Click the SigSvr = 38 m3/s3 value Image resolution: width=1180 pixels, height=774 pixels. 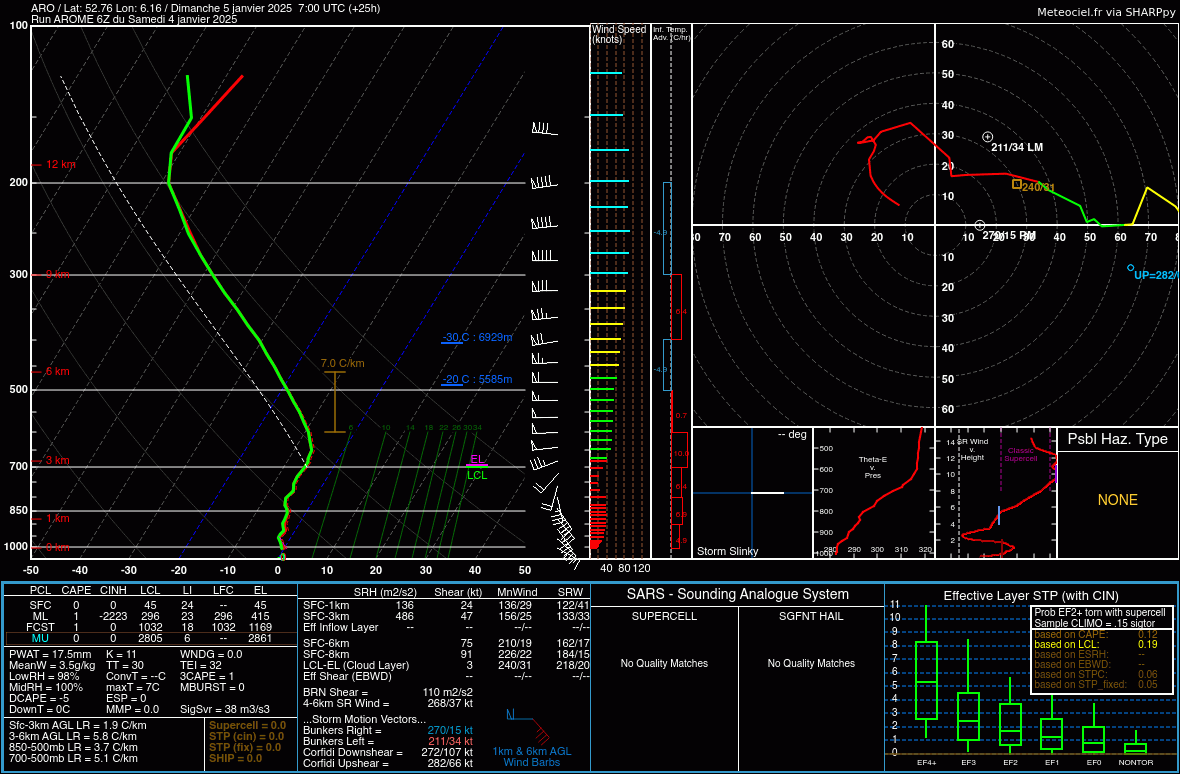225,709
